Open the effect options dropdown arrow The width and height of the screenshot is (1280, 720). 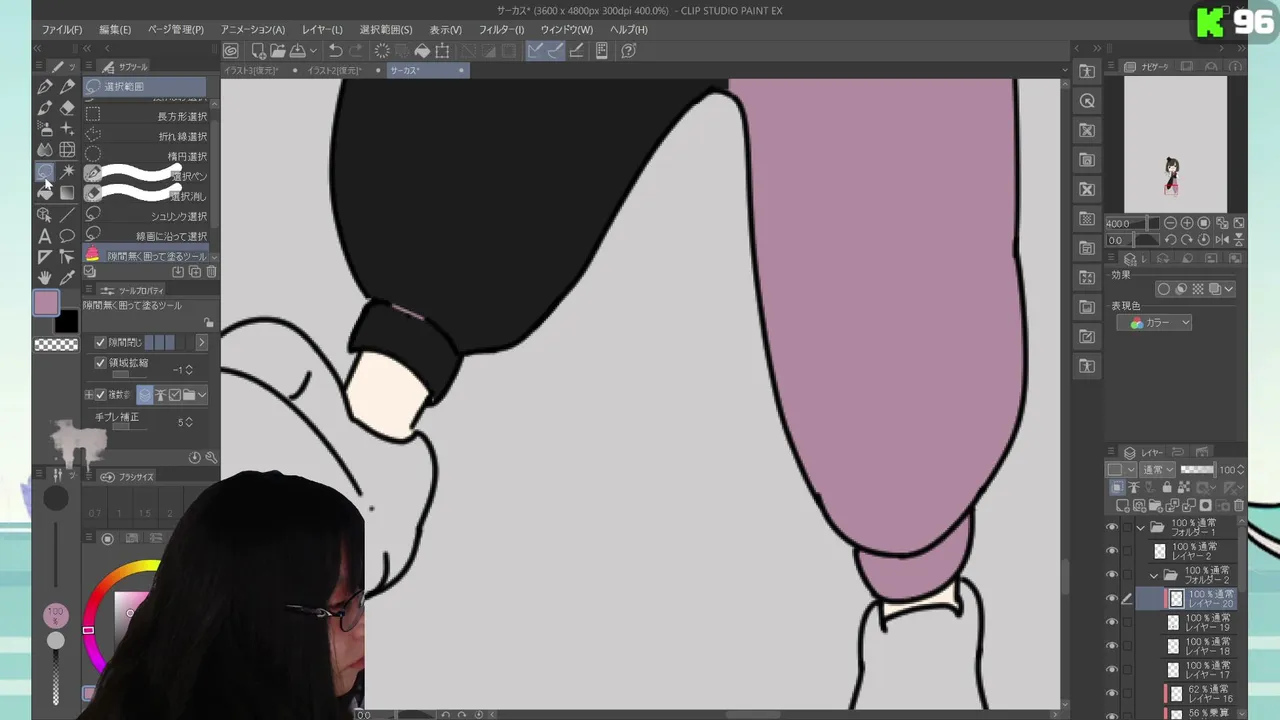point(1229,290)
